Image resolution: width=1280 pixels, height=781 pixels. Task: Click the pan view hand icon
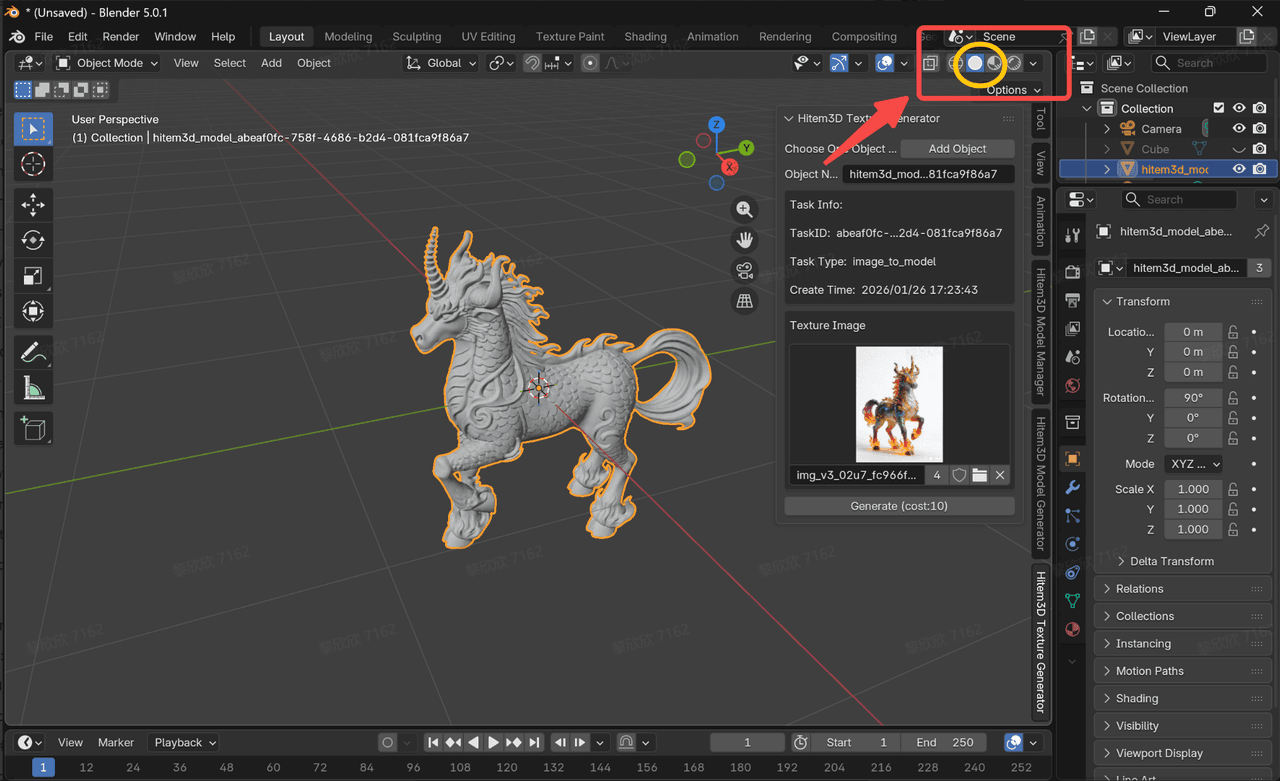(x=744, y=240)
